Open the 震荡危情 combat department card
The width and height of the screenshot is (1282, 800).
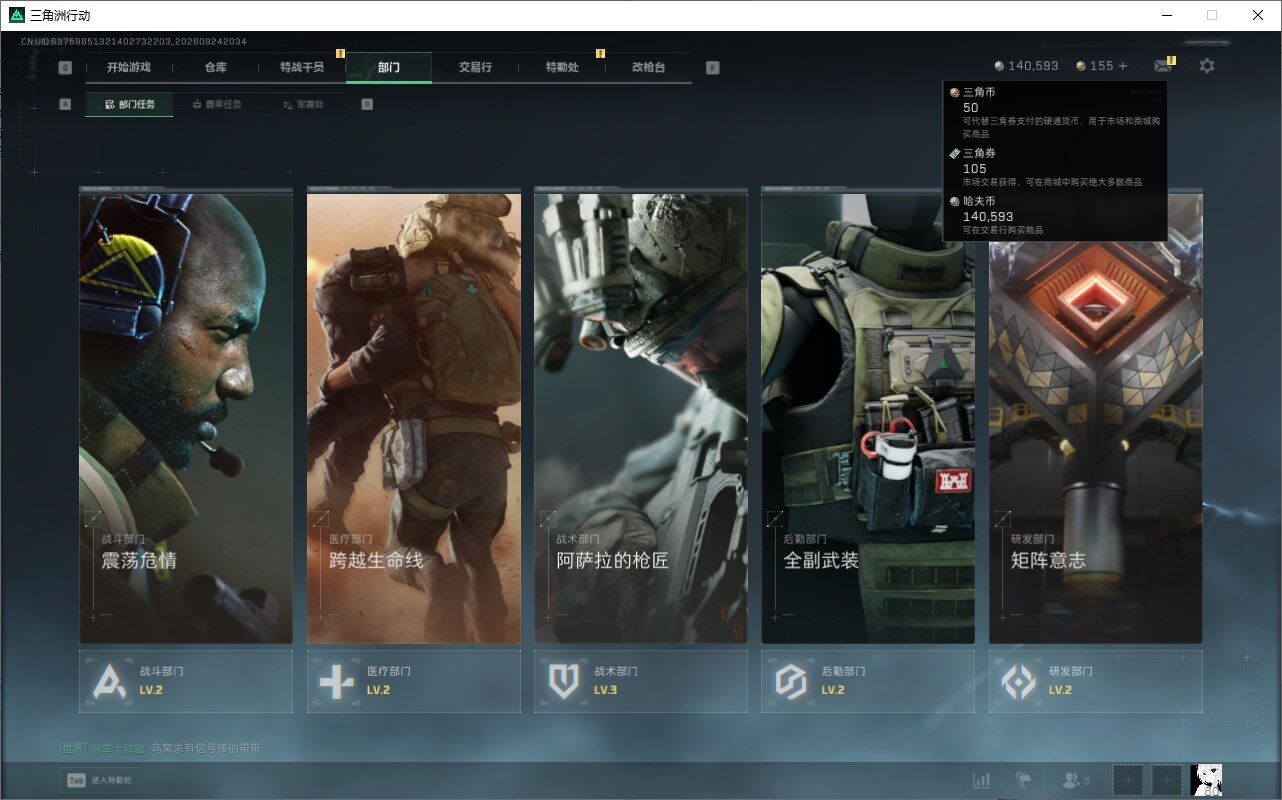[x=186, y=418]
